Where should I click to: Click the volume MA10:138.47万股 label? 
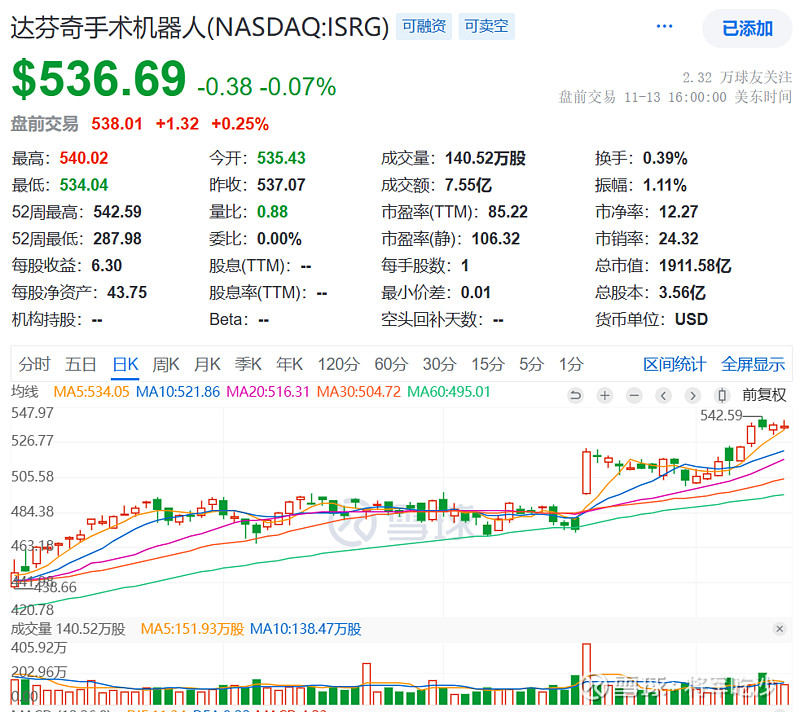[306, 629]
